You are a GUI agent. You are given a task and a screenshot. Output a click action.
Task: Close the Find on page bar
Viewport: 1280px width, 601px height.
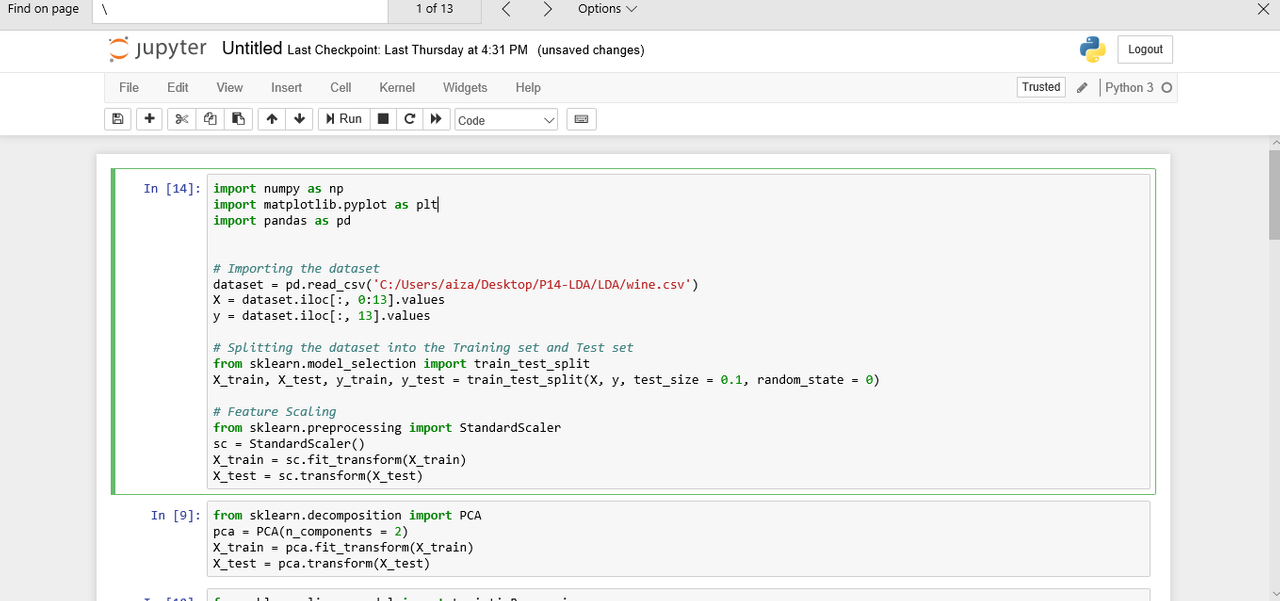1262,9
